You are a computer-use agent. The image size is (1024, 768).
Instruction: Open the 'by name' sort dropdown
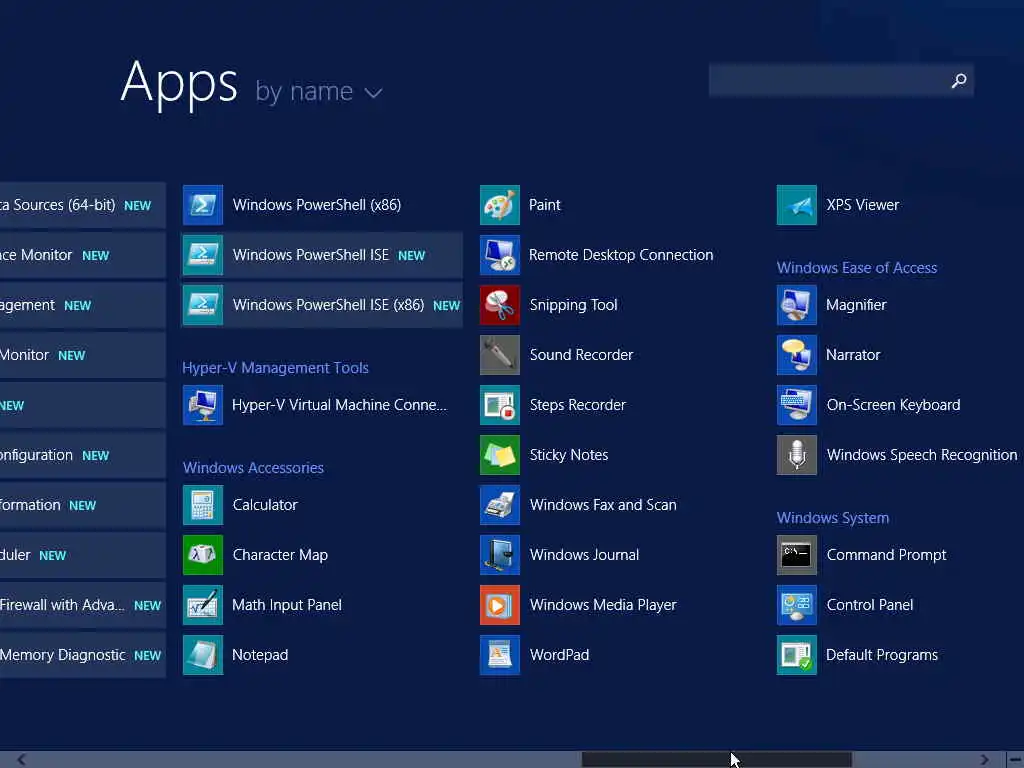pos(318,91)
